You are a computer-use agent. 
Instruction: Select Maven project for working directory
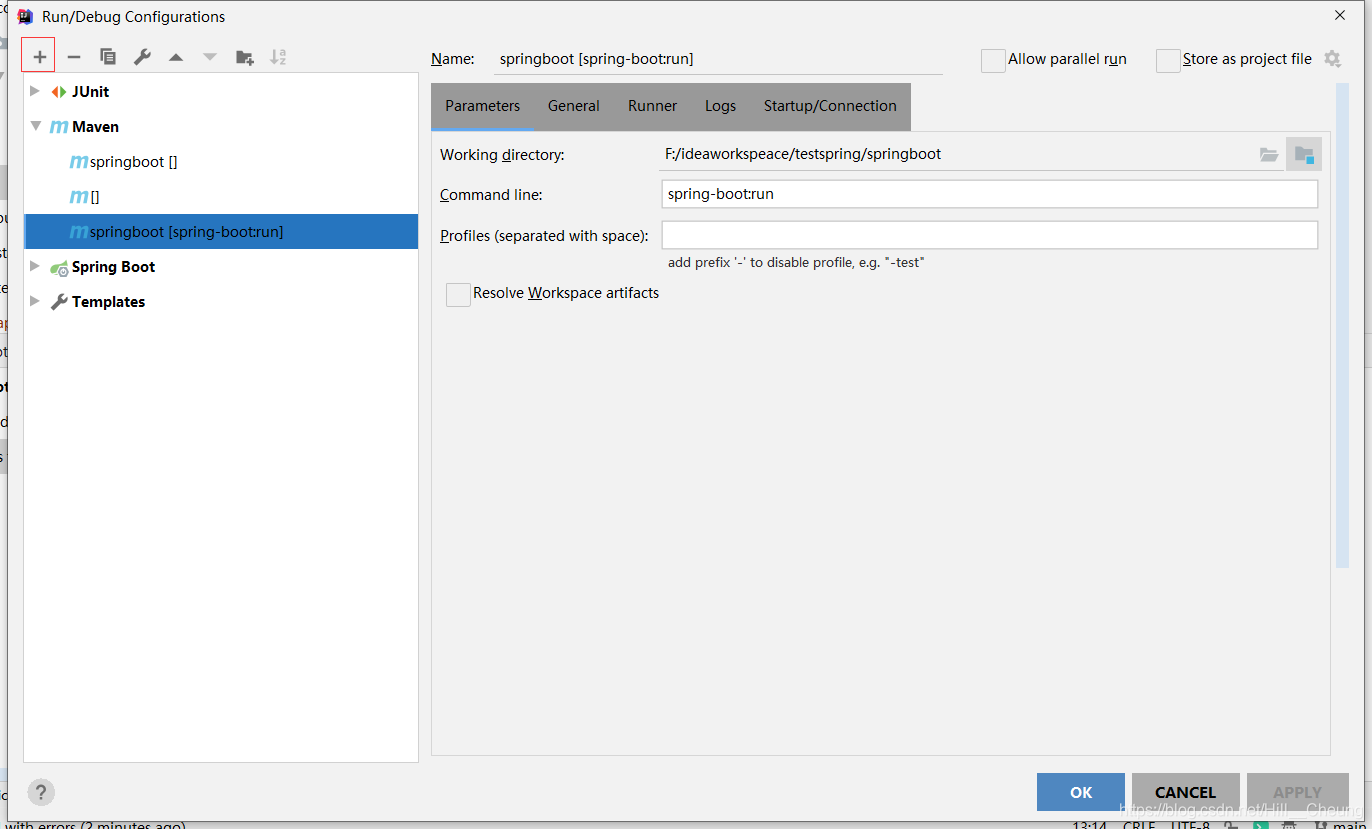1304,154
